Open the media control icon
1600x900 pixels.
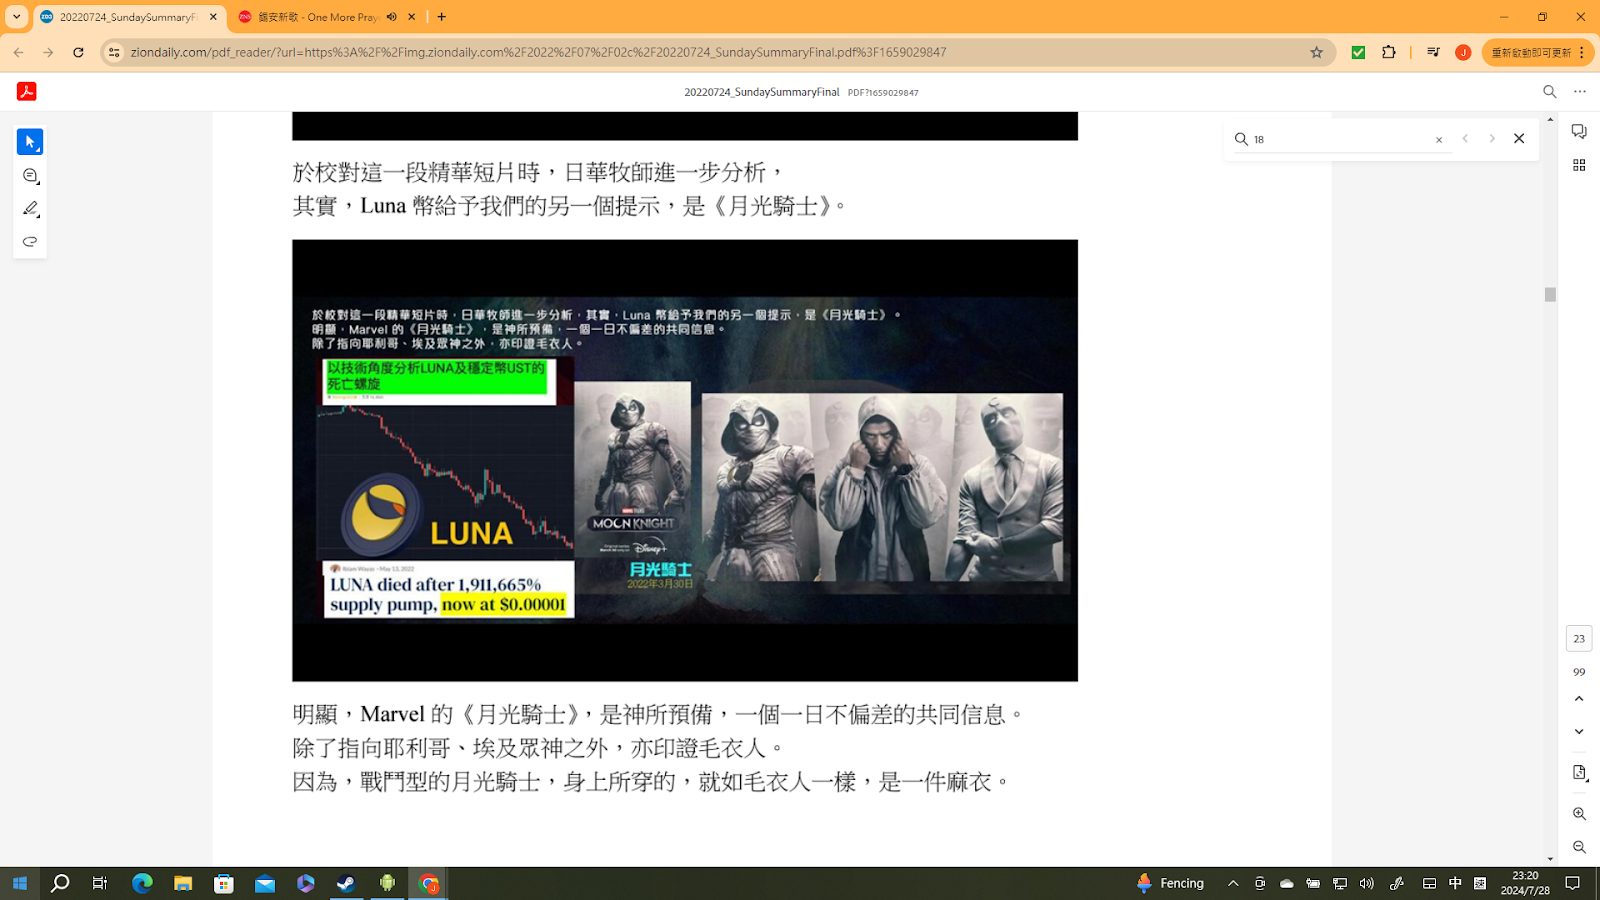pos(1433,52)
